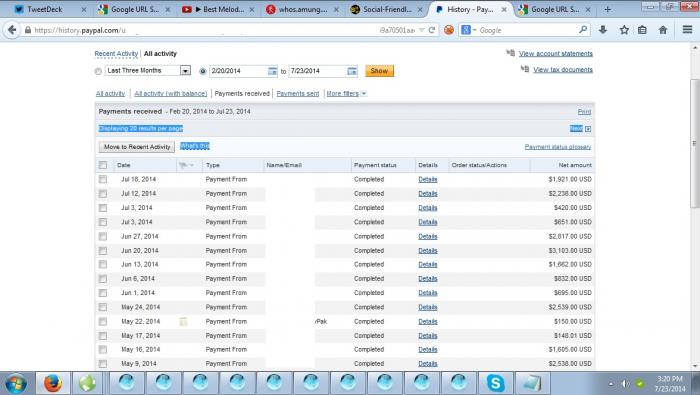
Task: Open the Last Three Months dropdown
Action: point(185,71)
